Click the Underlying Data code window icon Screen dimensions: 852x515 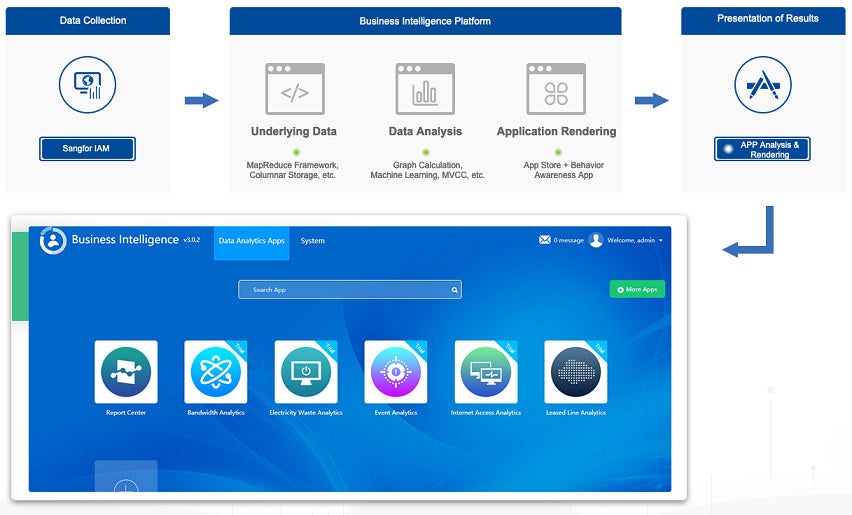295,89
